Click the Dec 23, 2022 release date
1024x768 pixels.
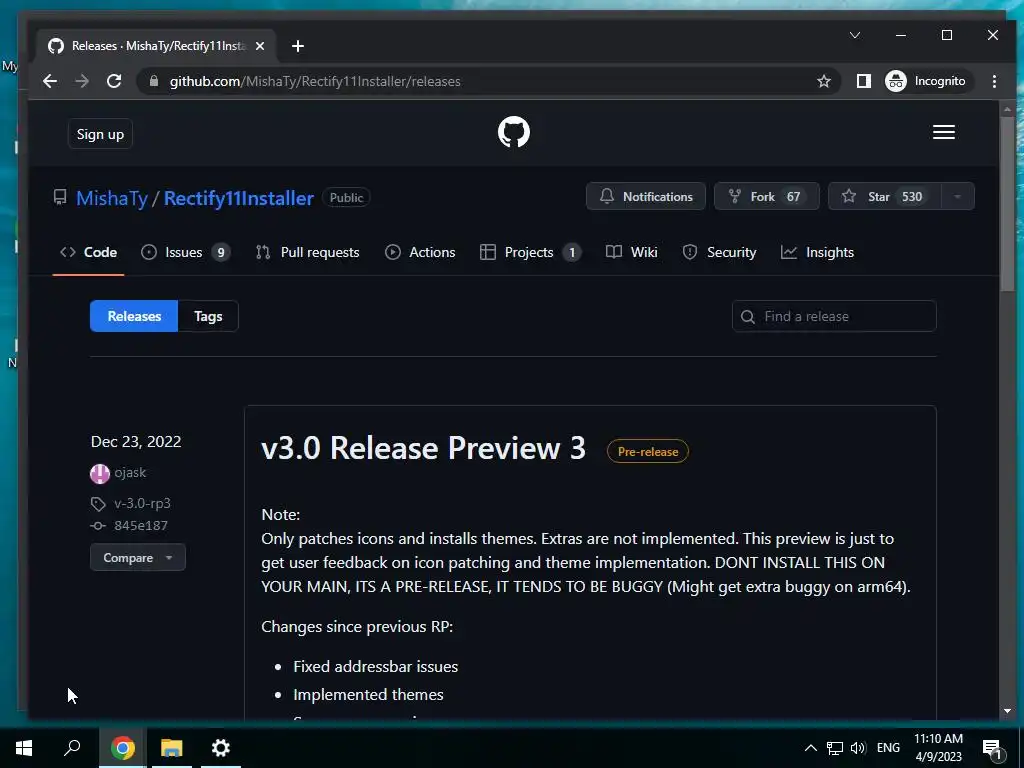click(136, 441)
